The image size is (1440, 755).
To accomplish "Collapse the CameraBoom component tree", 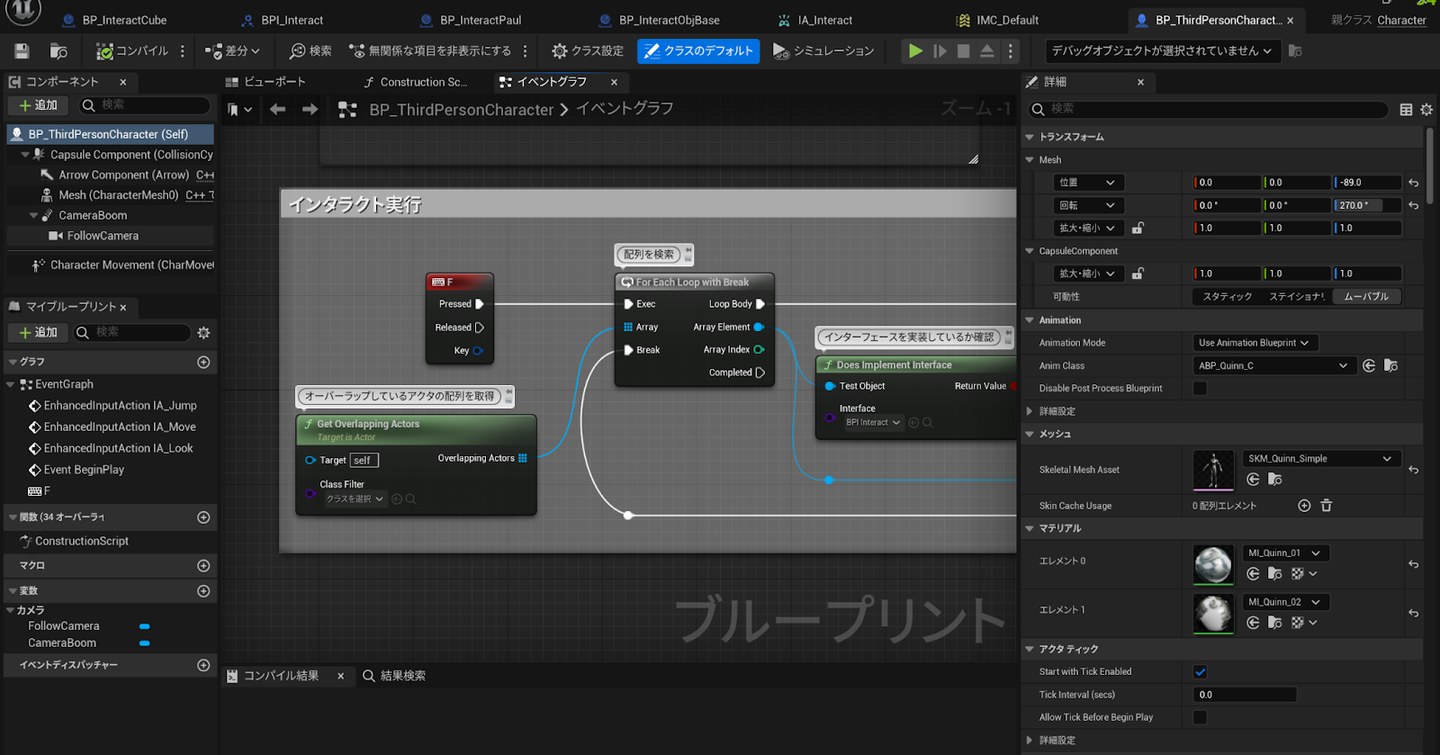I will [34, 215].
